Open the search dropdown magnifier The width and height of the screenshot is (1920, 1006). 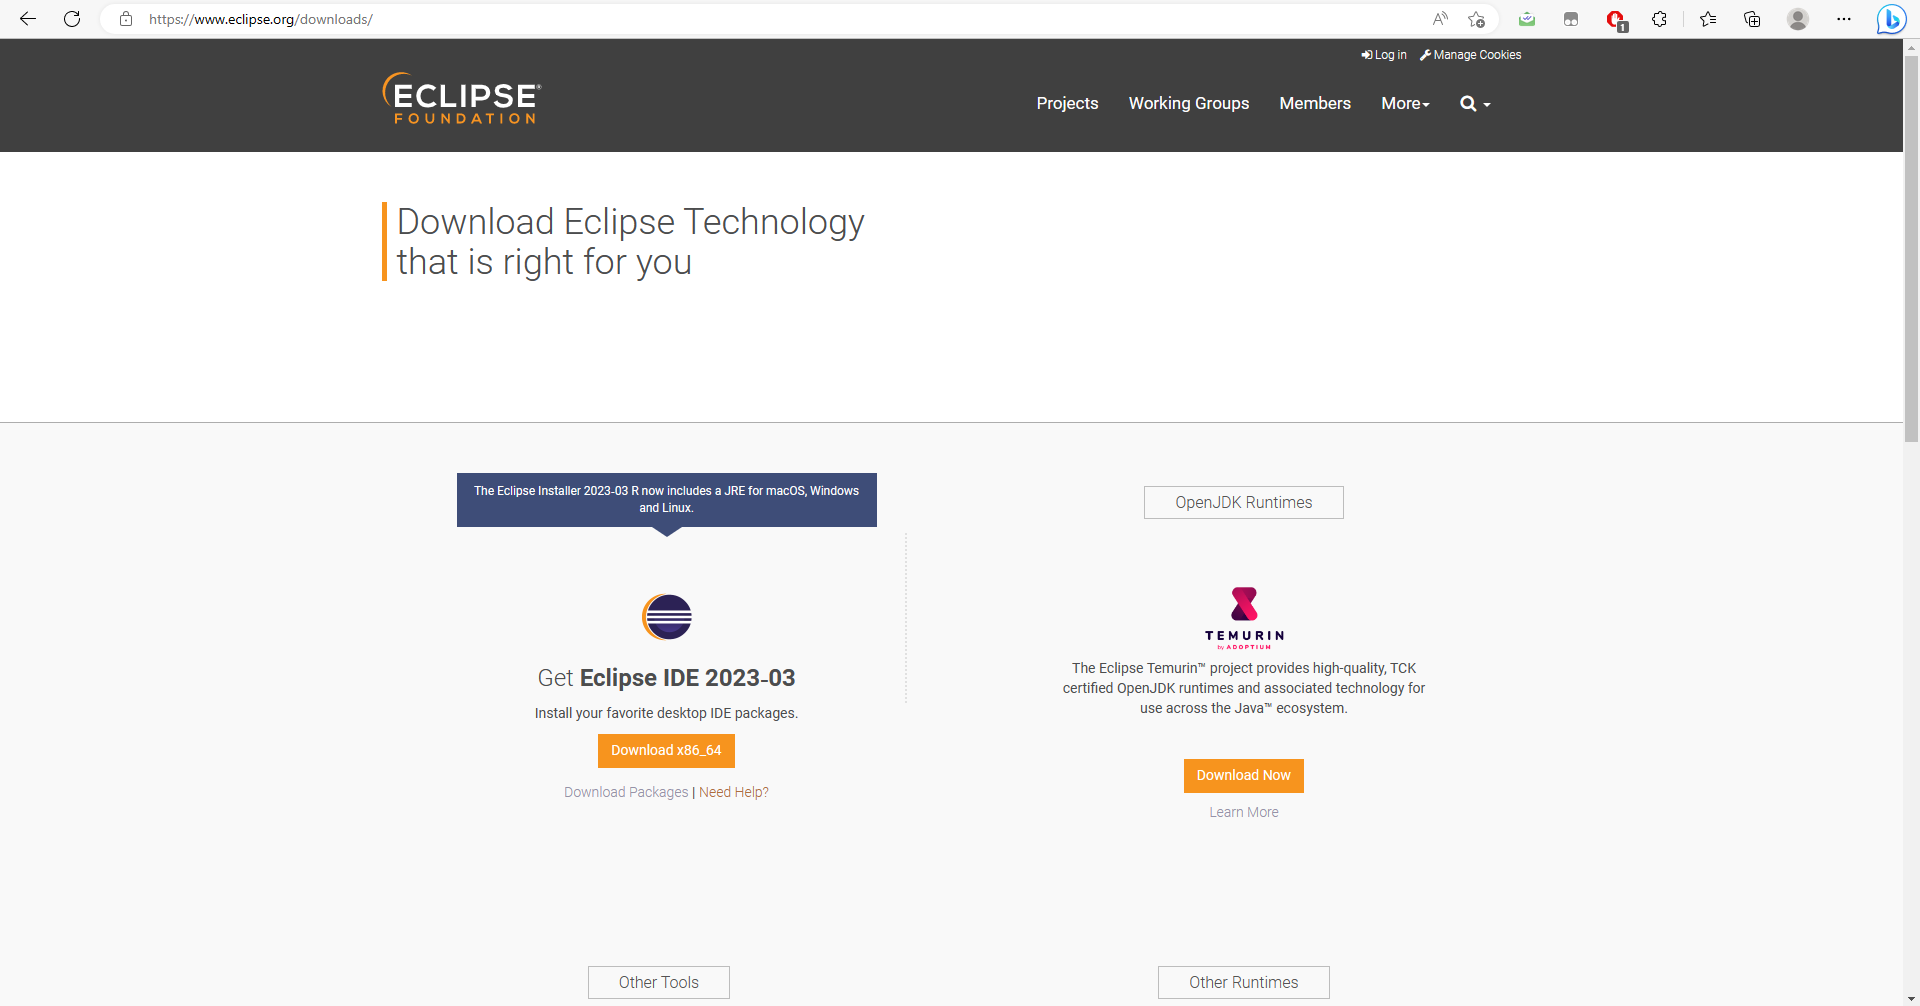1475,103
